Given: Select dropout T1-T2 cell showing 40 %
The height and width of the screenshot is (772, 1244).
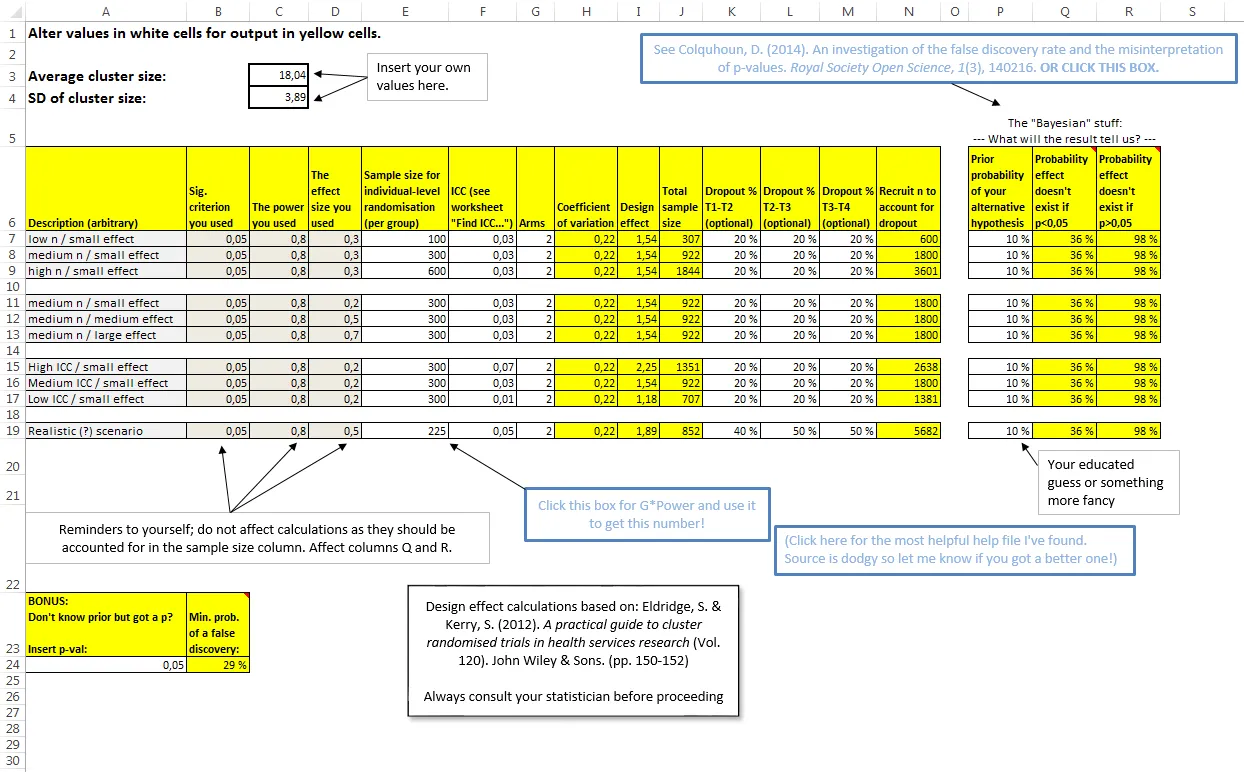Looking at the screenshot, I should pyautogui.click(x=731, y=431).
